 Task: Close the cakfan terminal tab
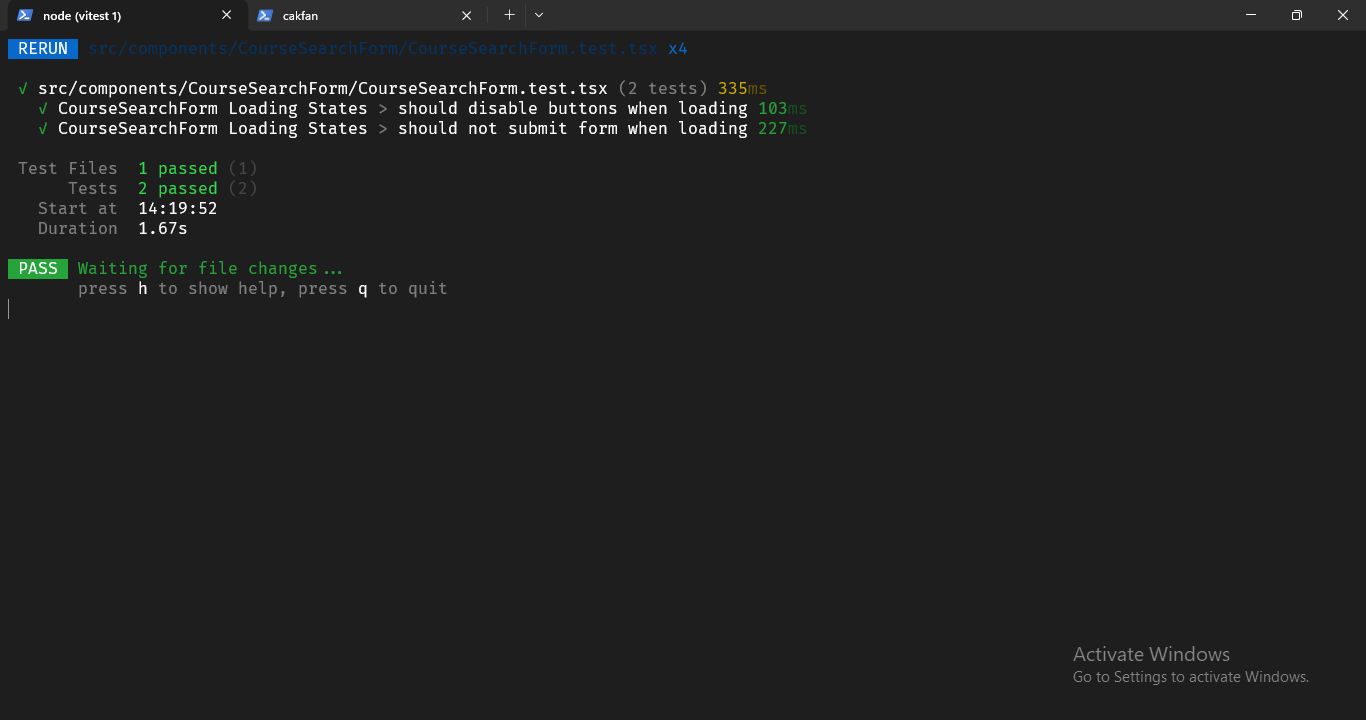point(466,15)
